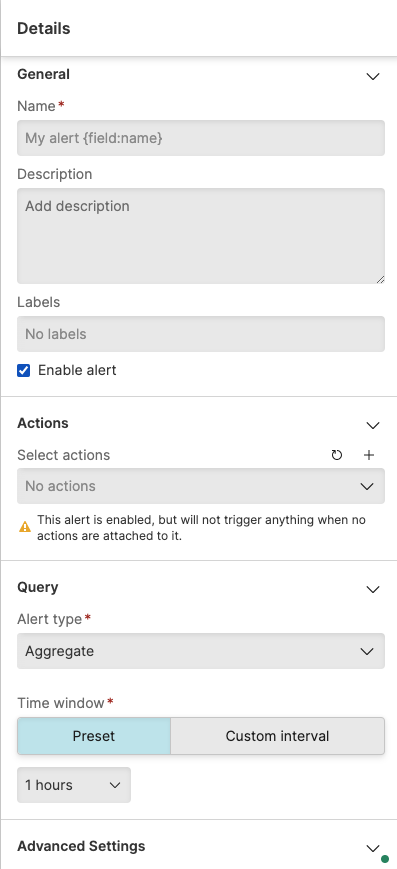Click the Advanced Settings heading
The width and height of the screenshot is (397, 869).
coord(81,846)
